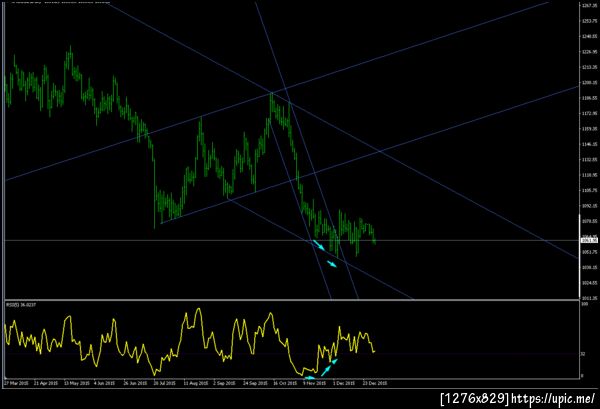Click the 2 Sep 2015 date label
The width and height of the screenshot is (600, 409).
pos(224,383)
